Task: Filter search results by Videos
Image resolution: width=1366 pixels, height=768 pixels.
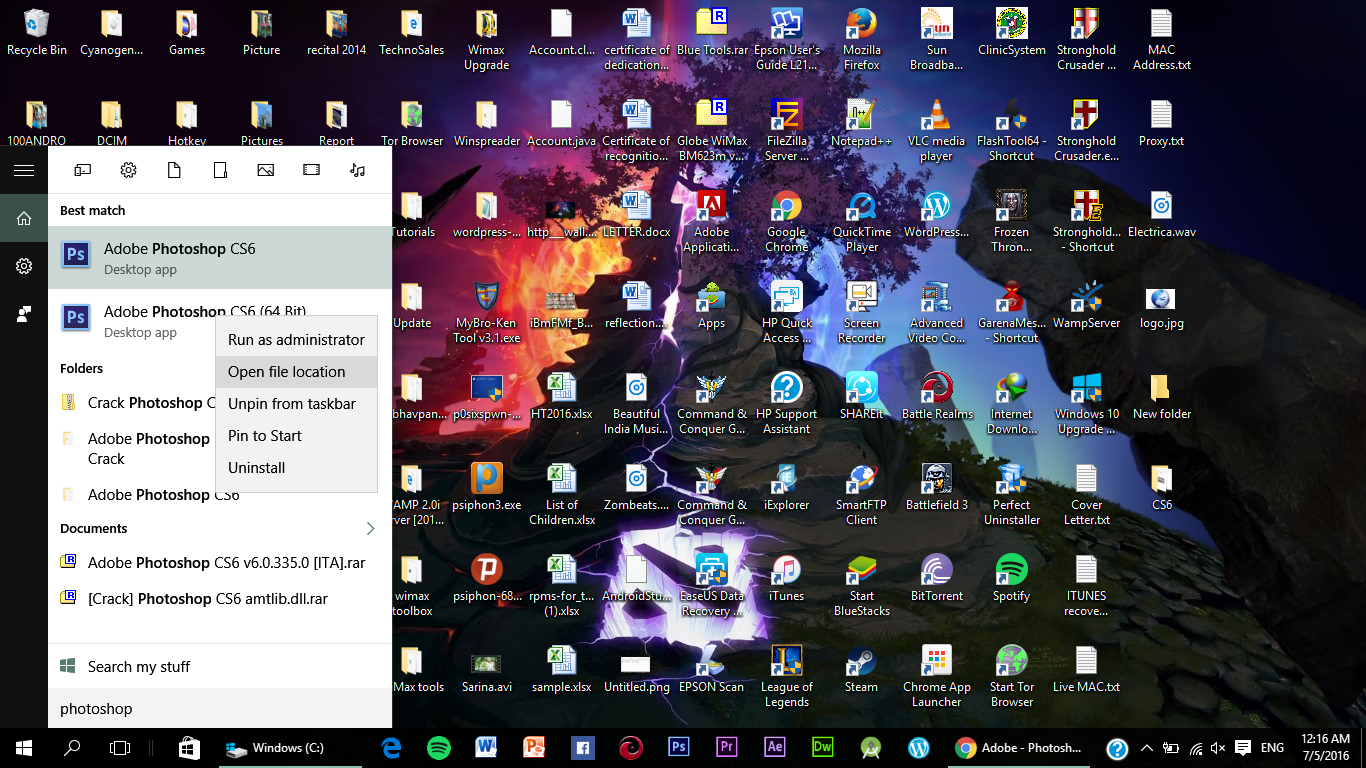Action: [x=311, y=170]
